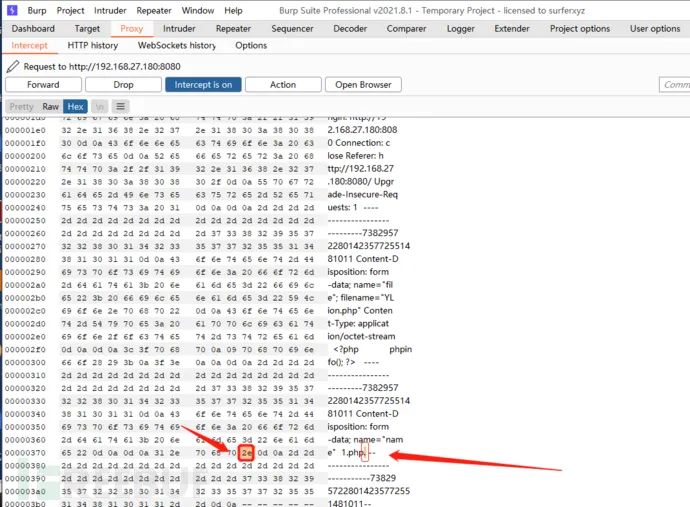Switch to the Intruder tool tab

tap(179, 29)
